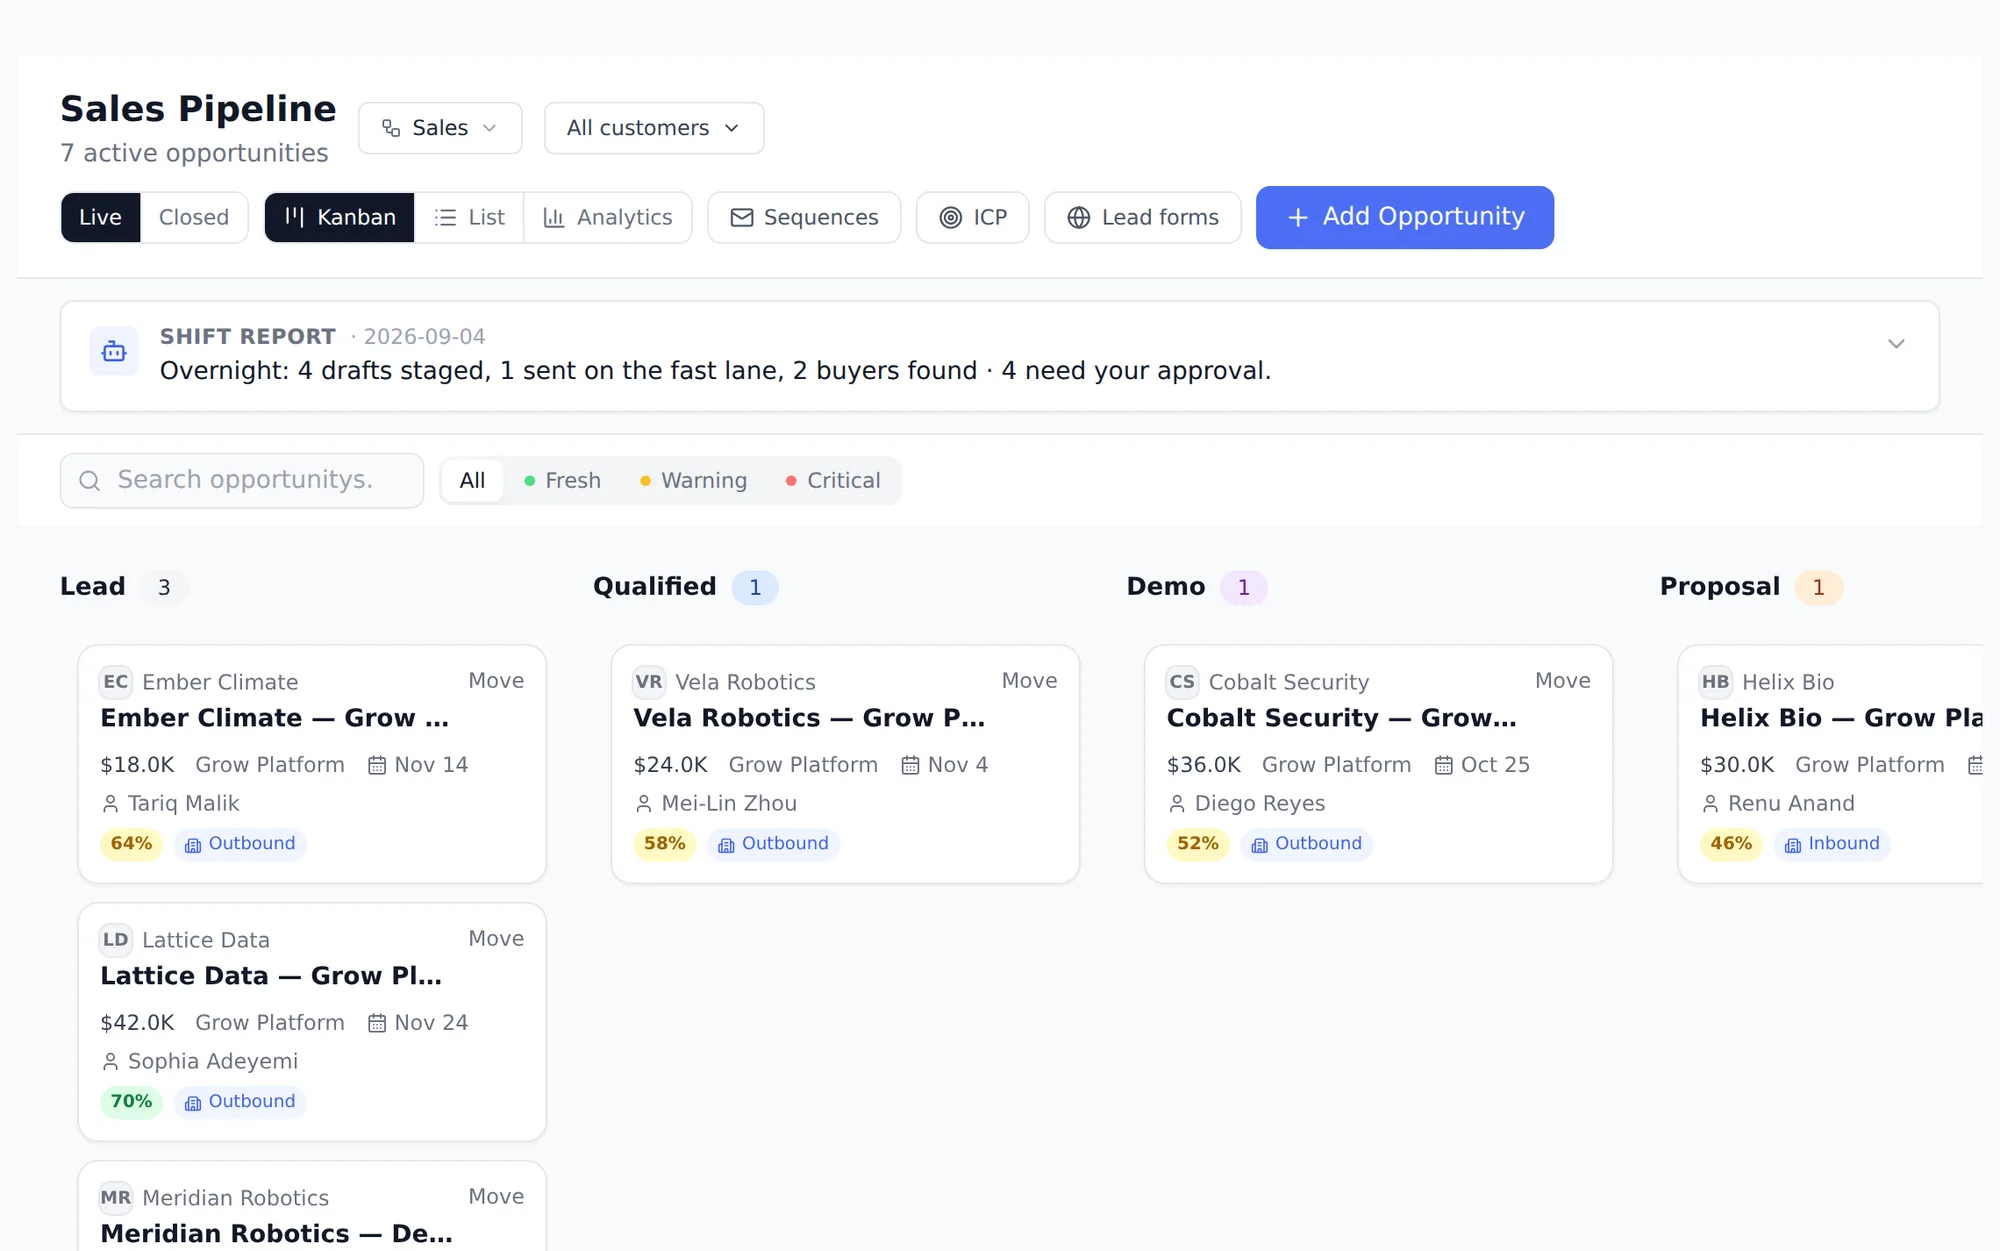2000x1251 pixels.
Task: Click person icon next to Tariq Malik
Action: pyautogui.click(x=110, y=804)
